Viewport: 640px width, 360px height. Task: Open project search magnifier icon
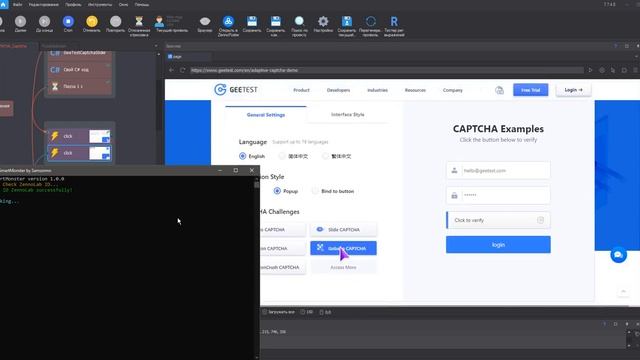coord(299,21)
